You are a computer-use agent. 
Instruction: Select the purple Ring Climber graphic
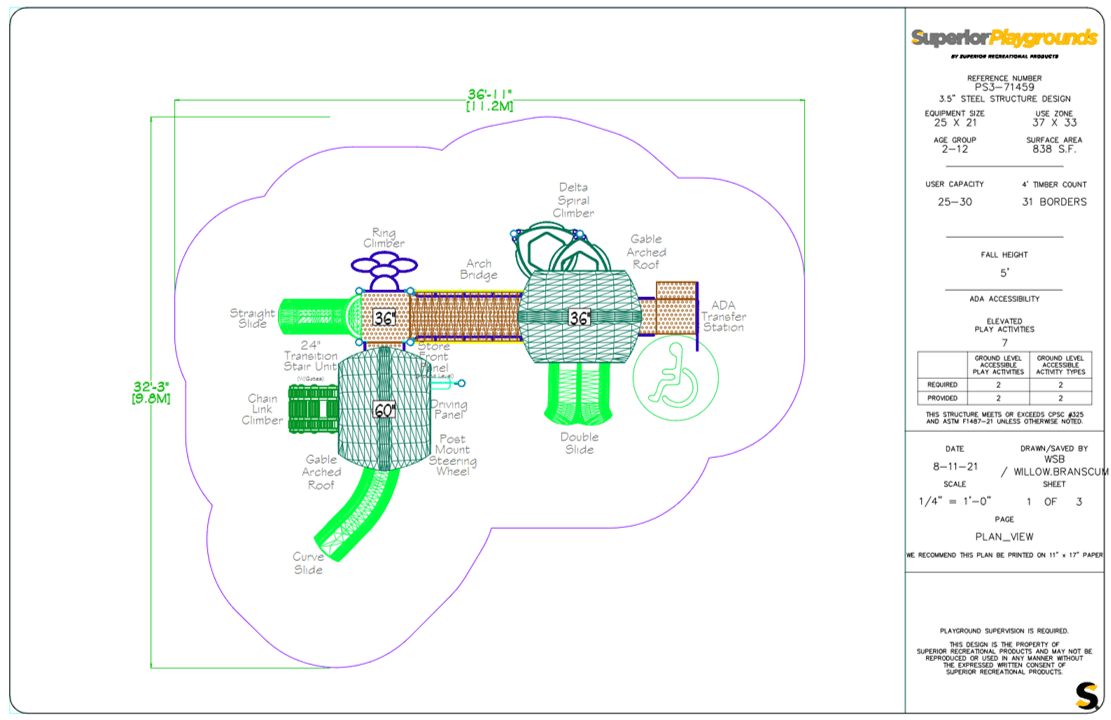tap(384, 271)
